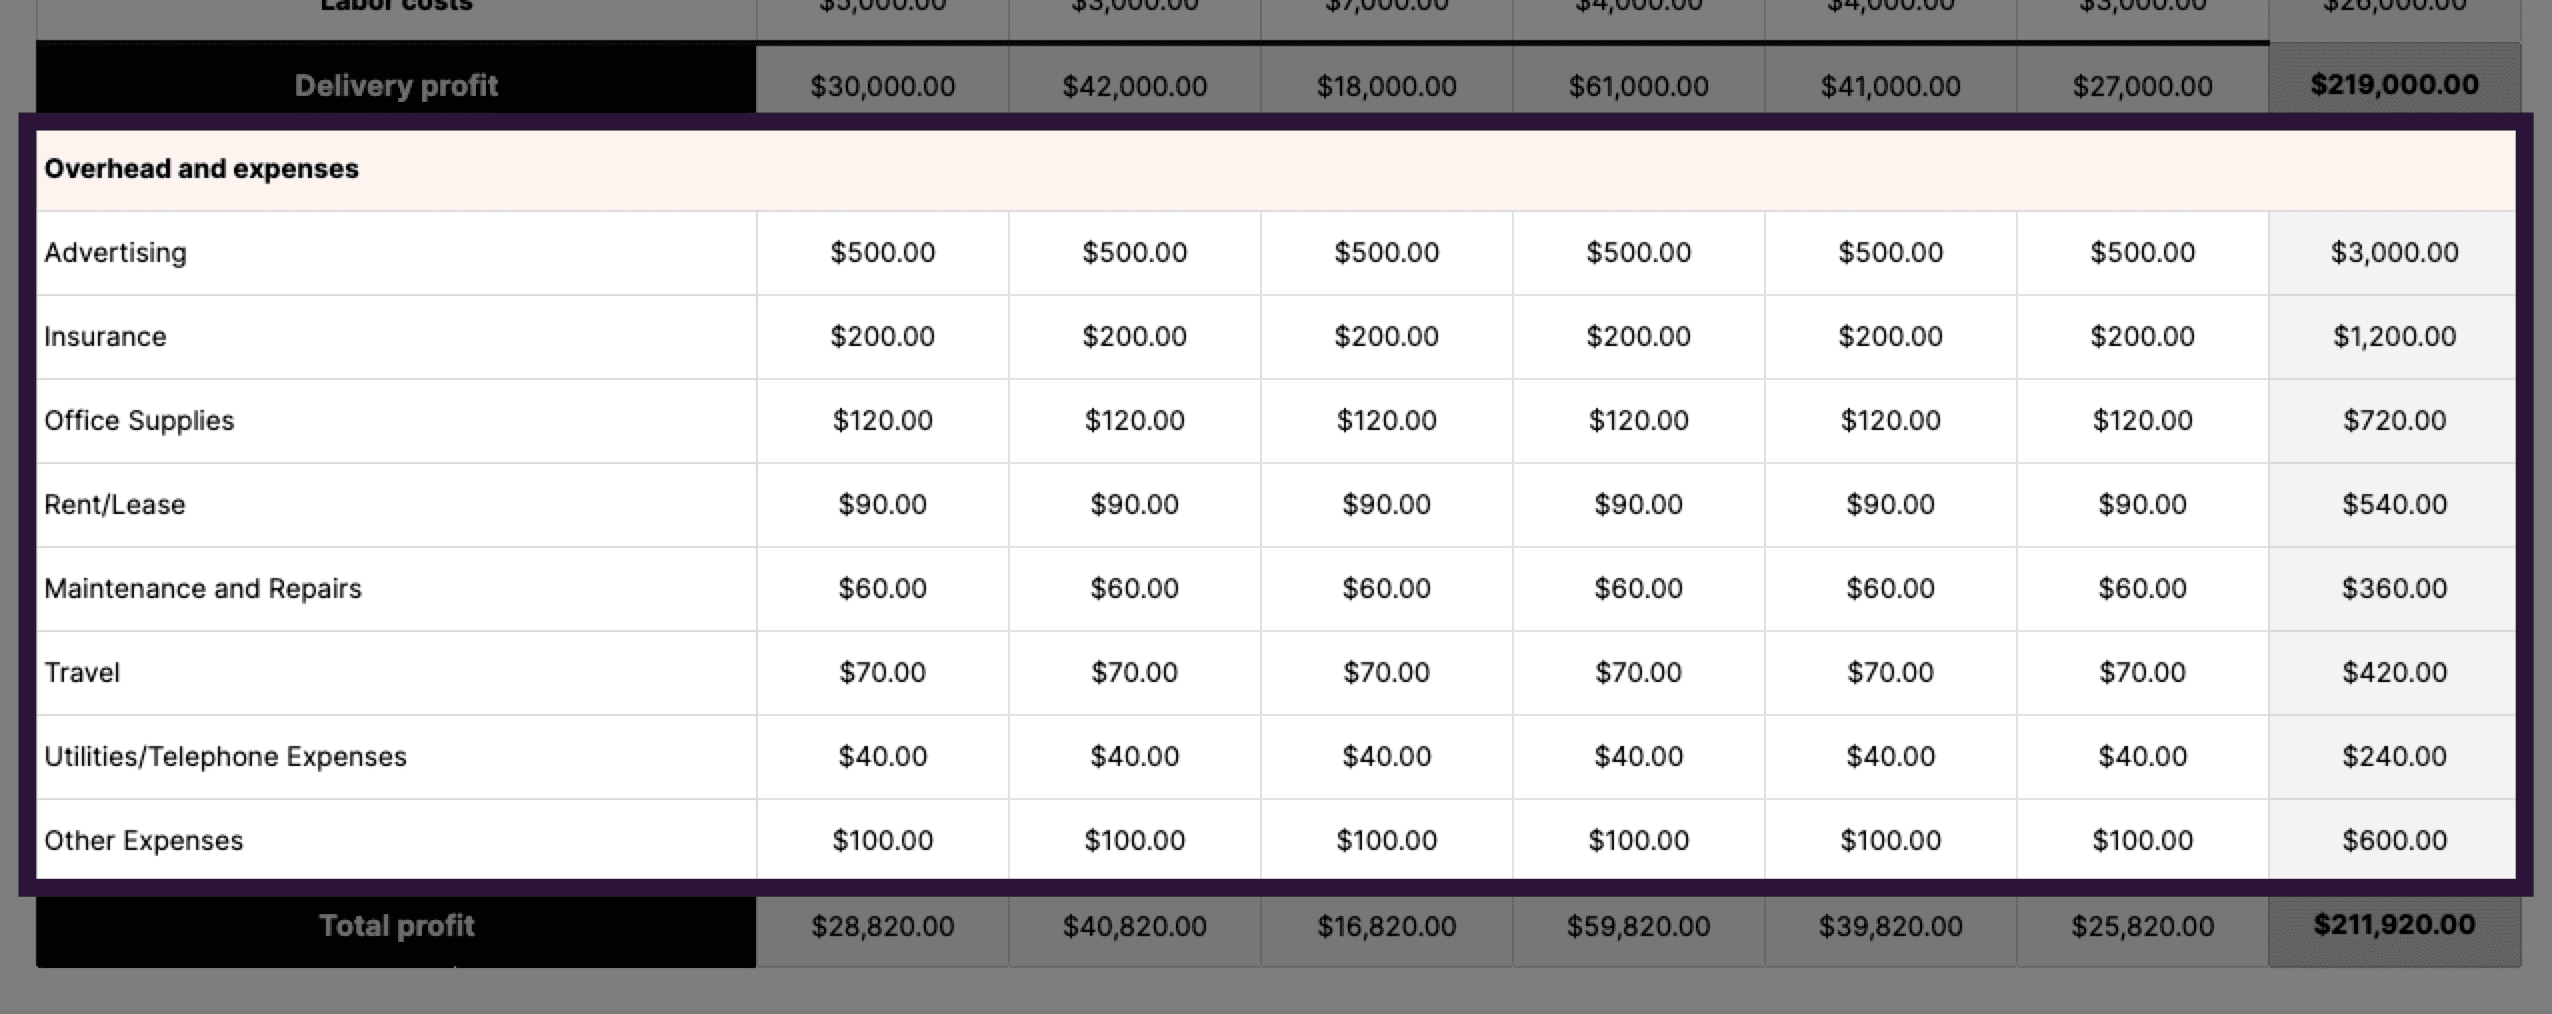Select the Total profit grand total $211,920.00
Image resolution: width=2552 pixels, height=1014 pixels.
pyautogui.click(x=2394, y=925)
